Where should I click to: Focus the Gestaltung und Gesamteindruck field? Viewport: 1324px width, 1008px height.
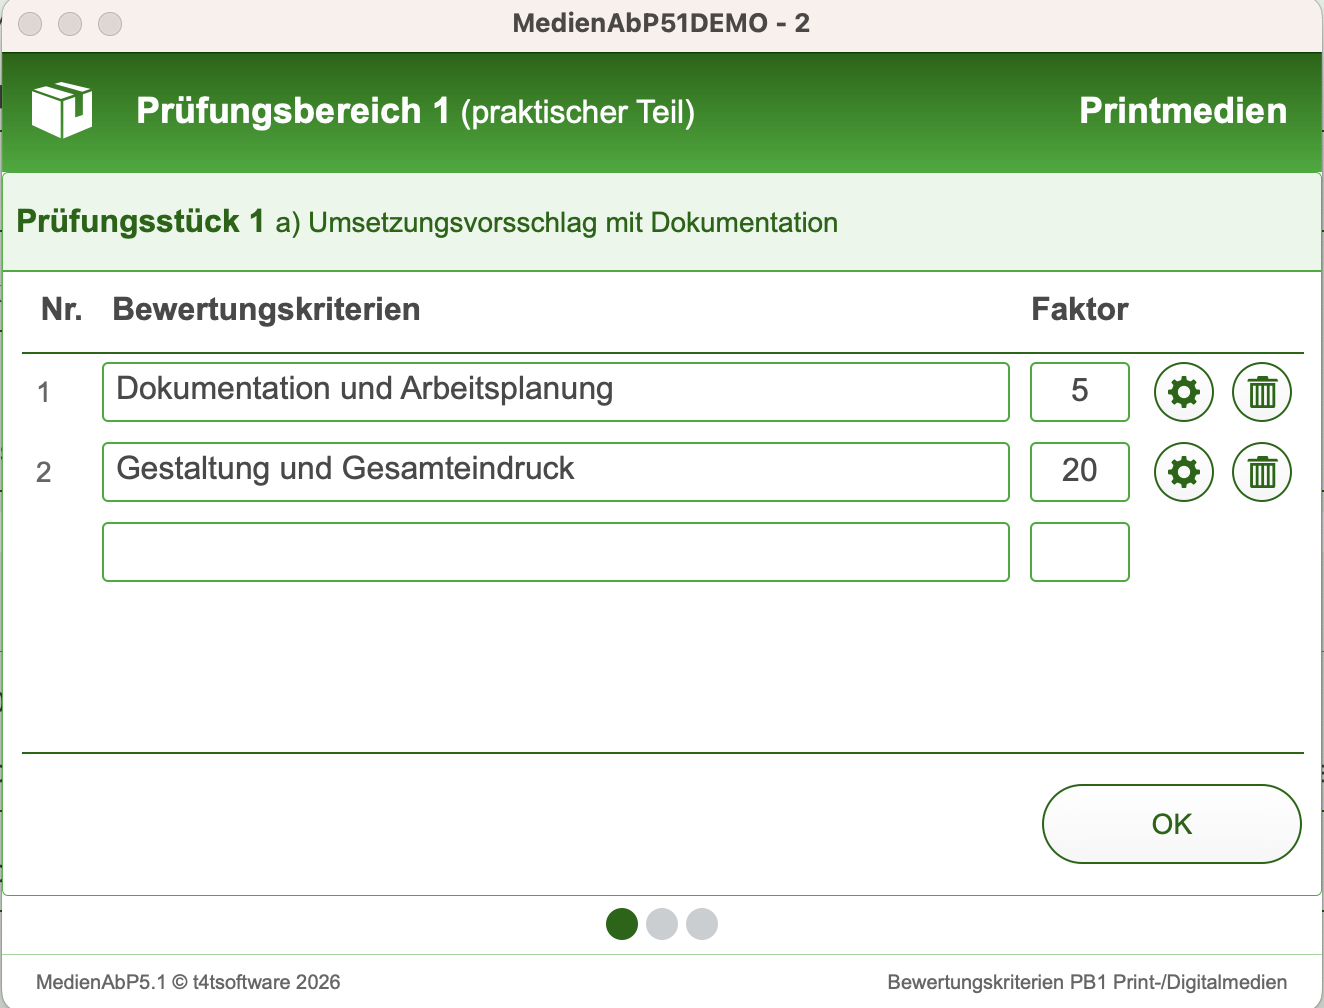[555, 472]
